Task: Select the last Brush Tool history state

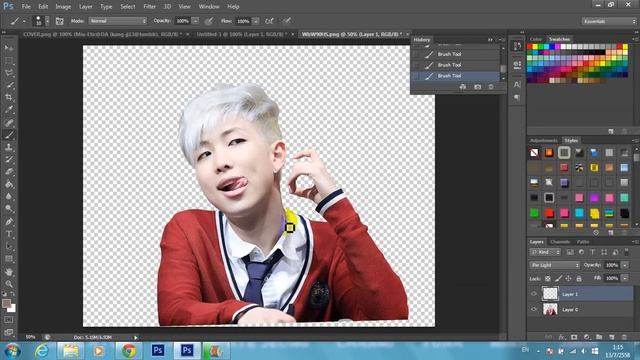Action: coord(456,76)
